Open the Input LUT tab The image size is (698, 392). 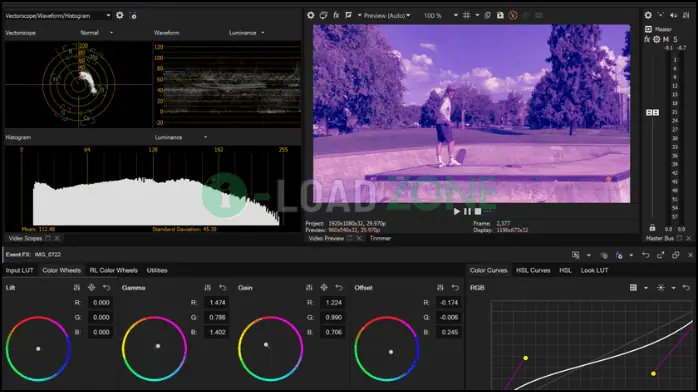[20, 270]
